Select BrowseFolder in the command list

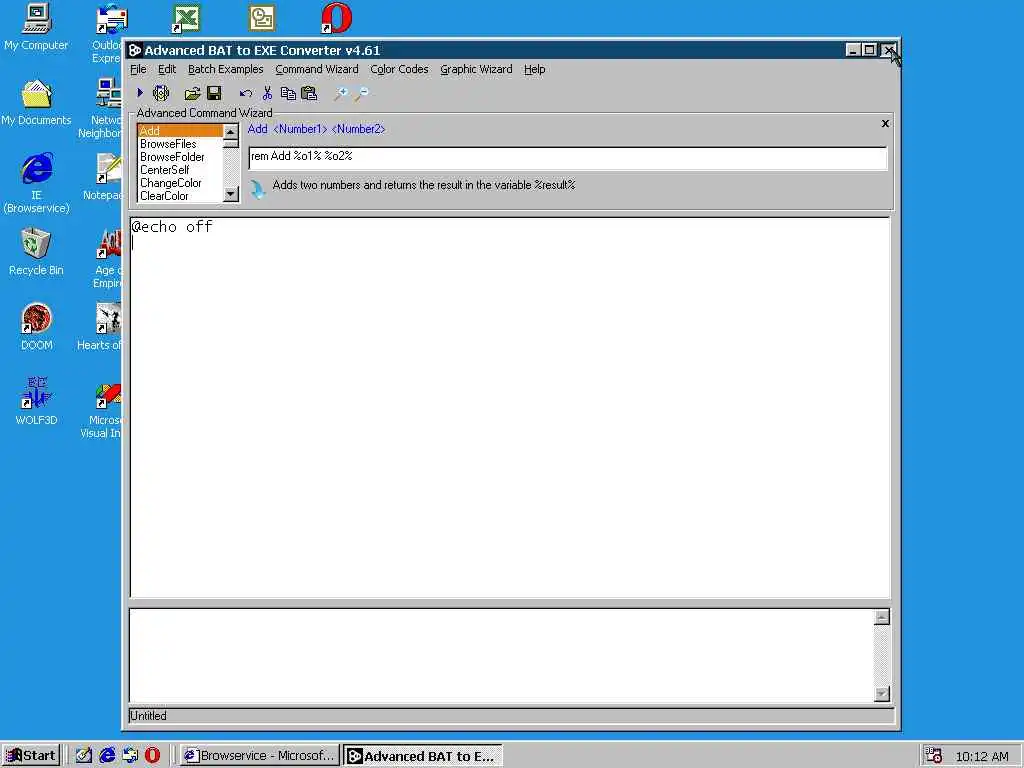click(180, 157)
